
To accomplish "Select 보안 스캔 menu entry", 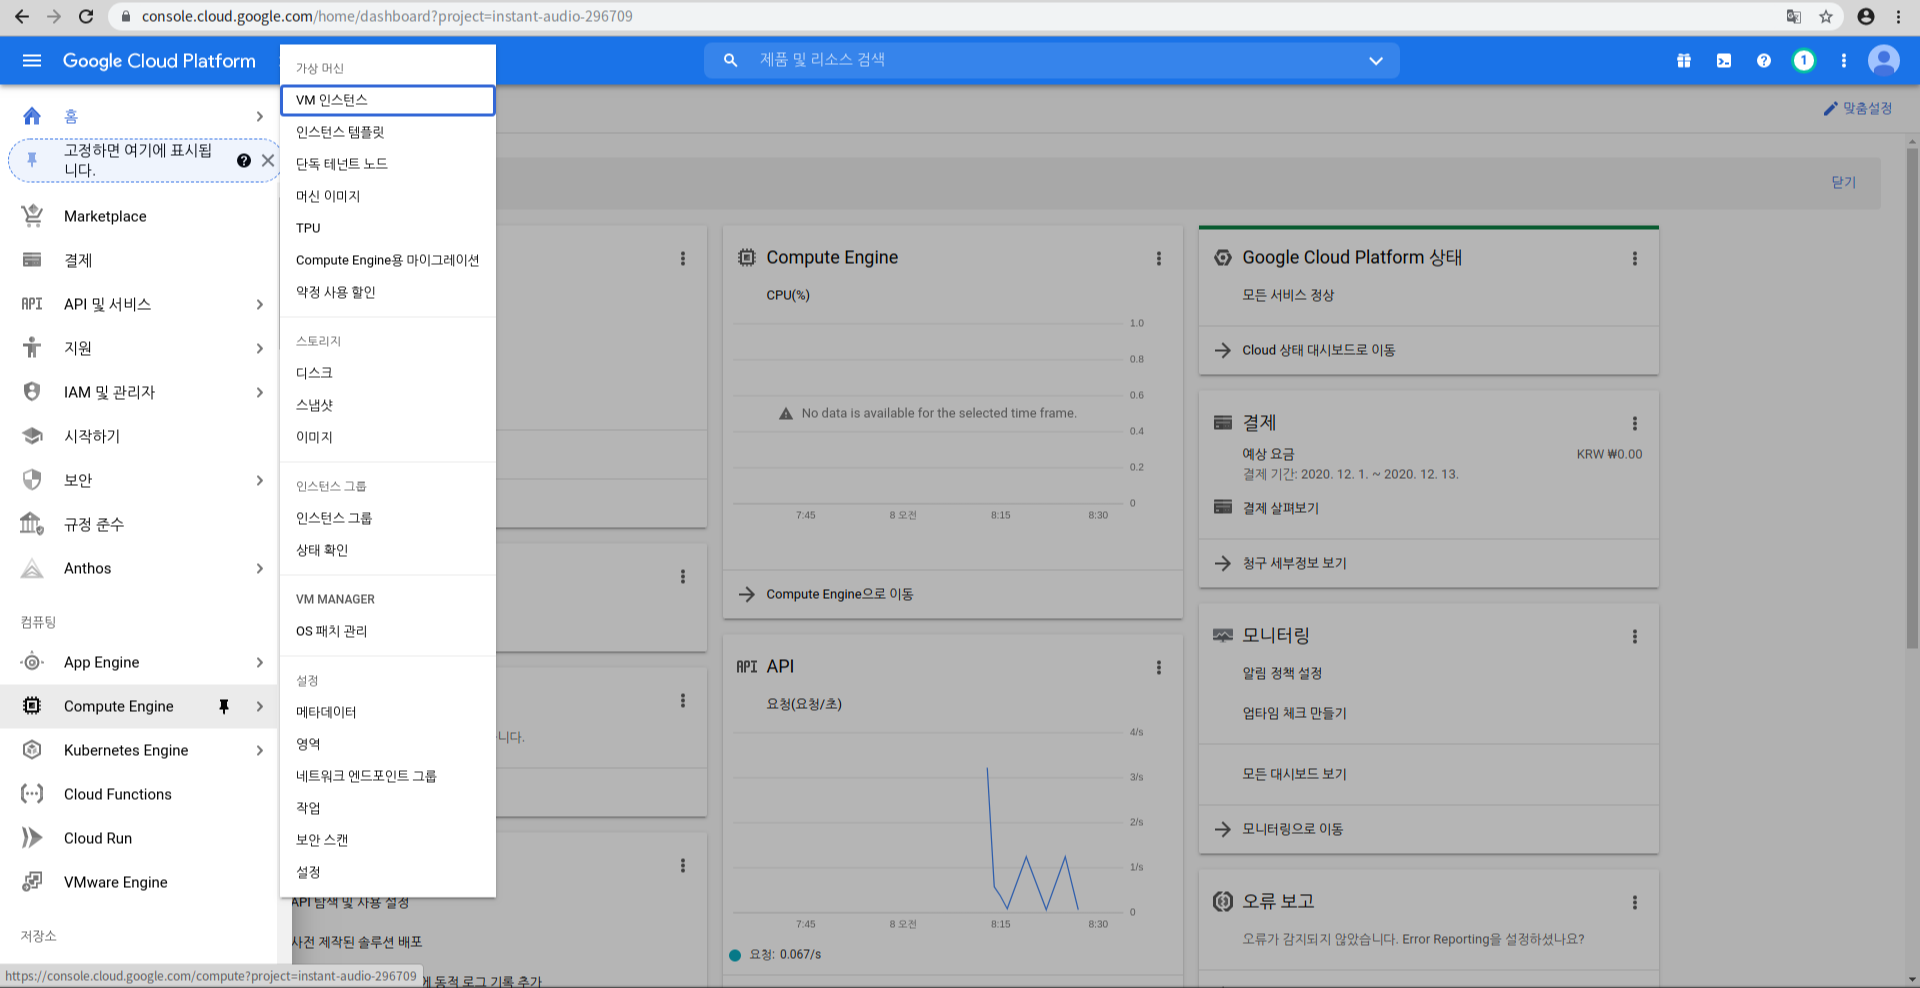I will (x=388, y=840).
